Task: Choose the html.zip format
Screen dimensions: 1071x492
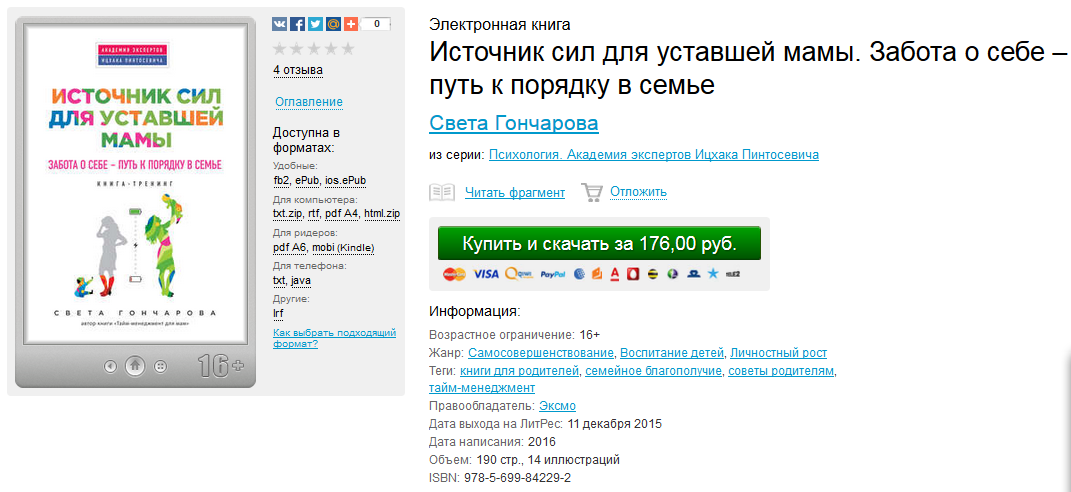Action: 382,213
